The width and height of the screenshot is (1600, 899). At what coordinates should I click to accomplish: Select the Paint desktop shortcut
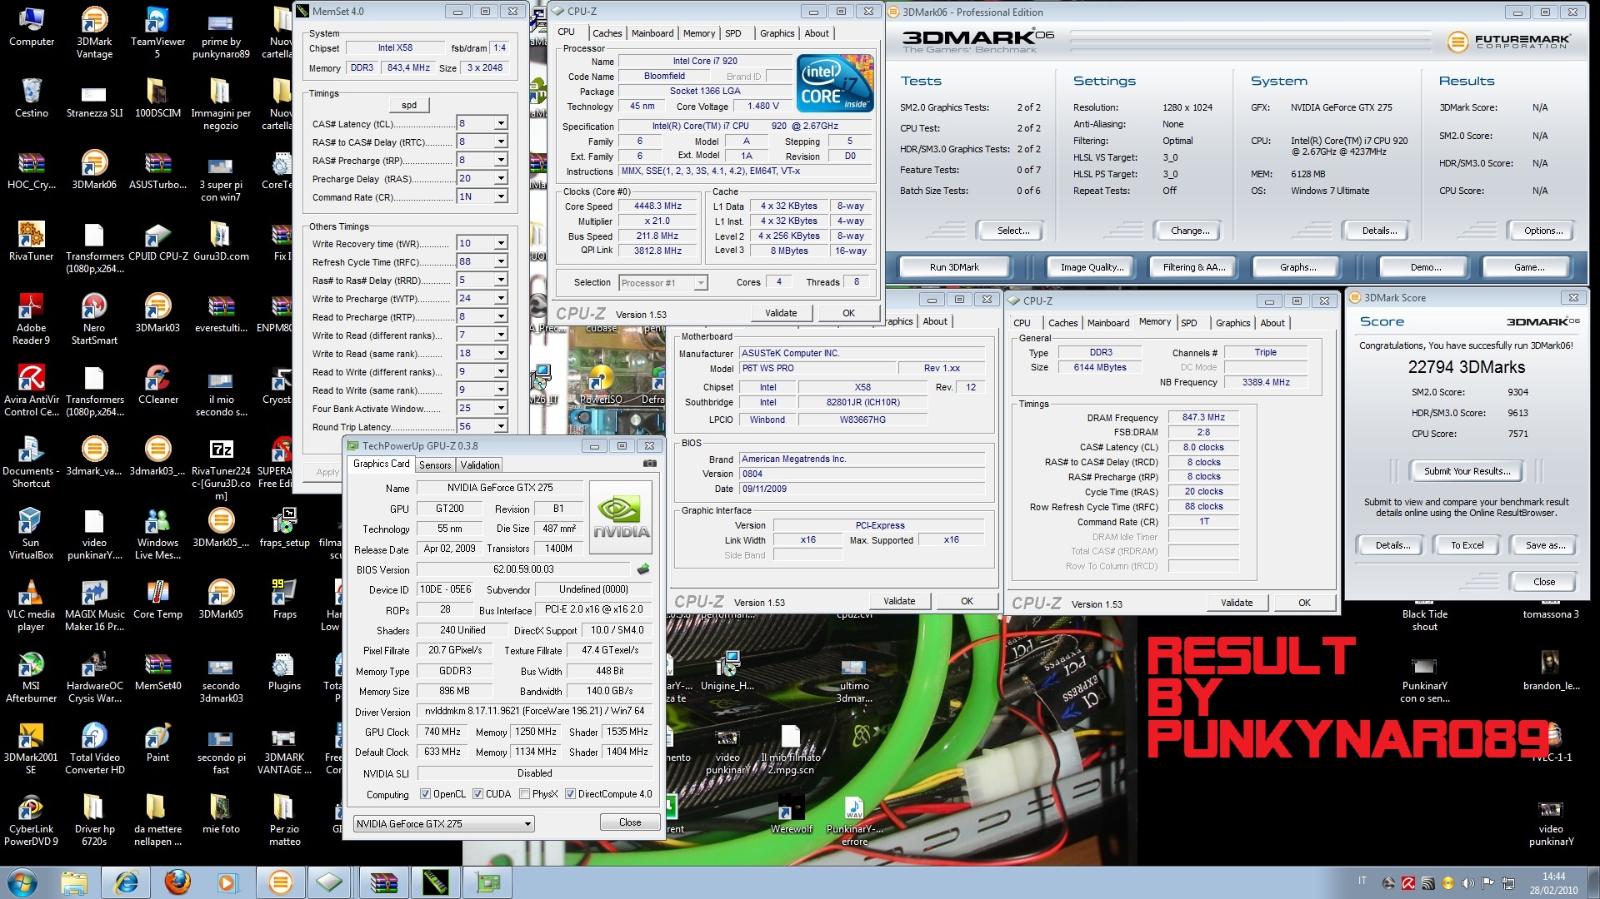pos(157,742)
